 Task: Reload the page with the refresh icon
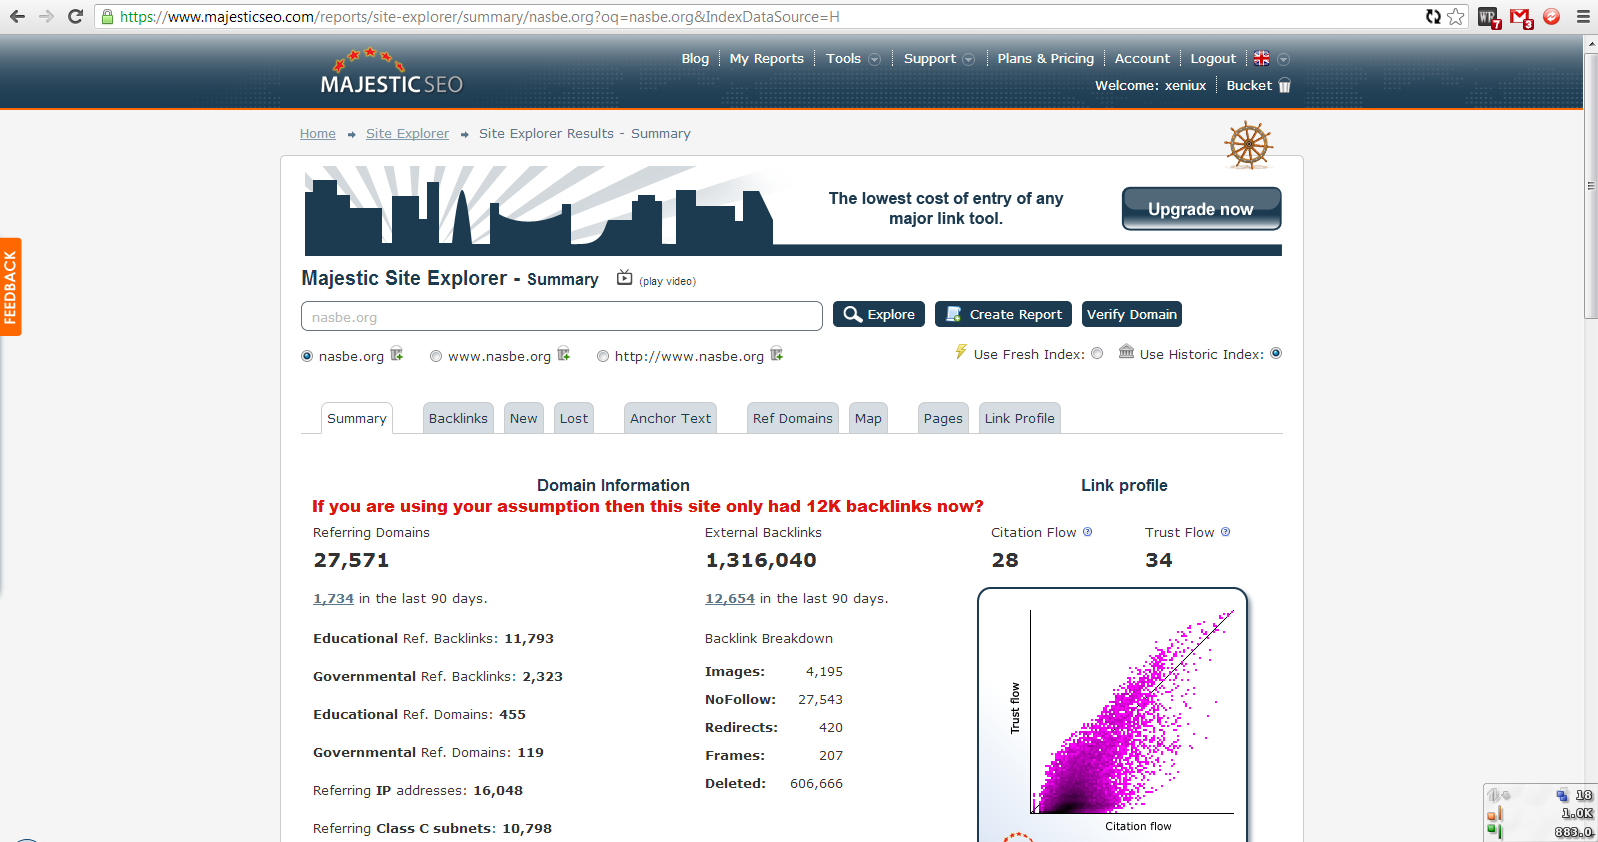75,16
